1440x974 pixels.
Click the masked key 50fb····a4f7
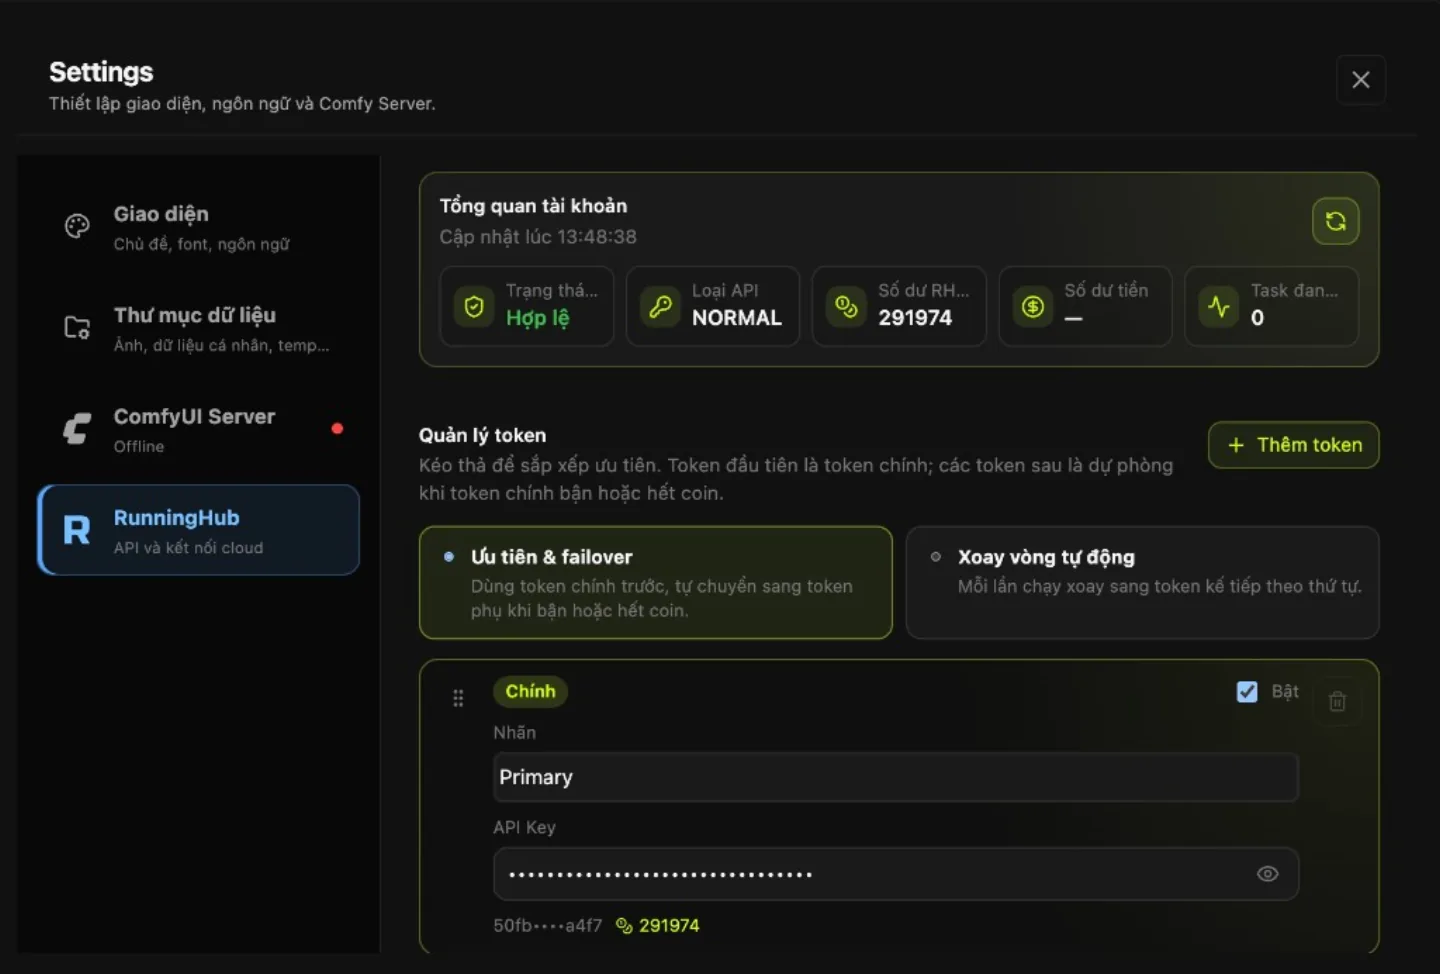point(547,926)
